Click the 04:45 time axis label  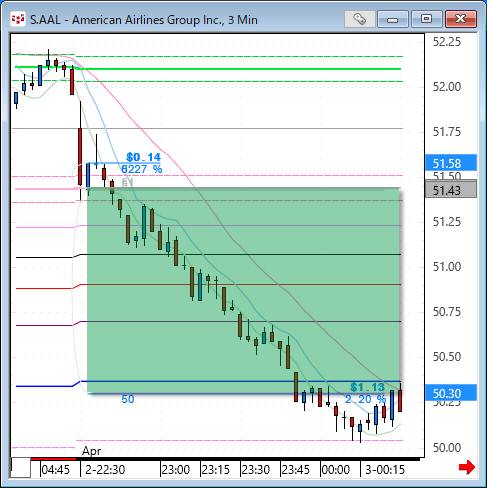point(56,470)
